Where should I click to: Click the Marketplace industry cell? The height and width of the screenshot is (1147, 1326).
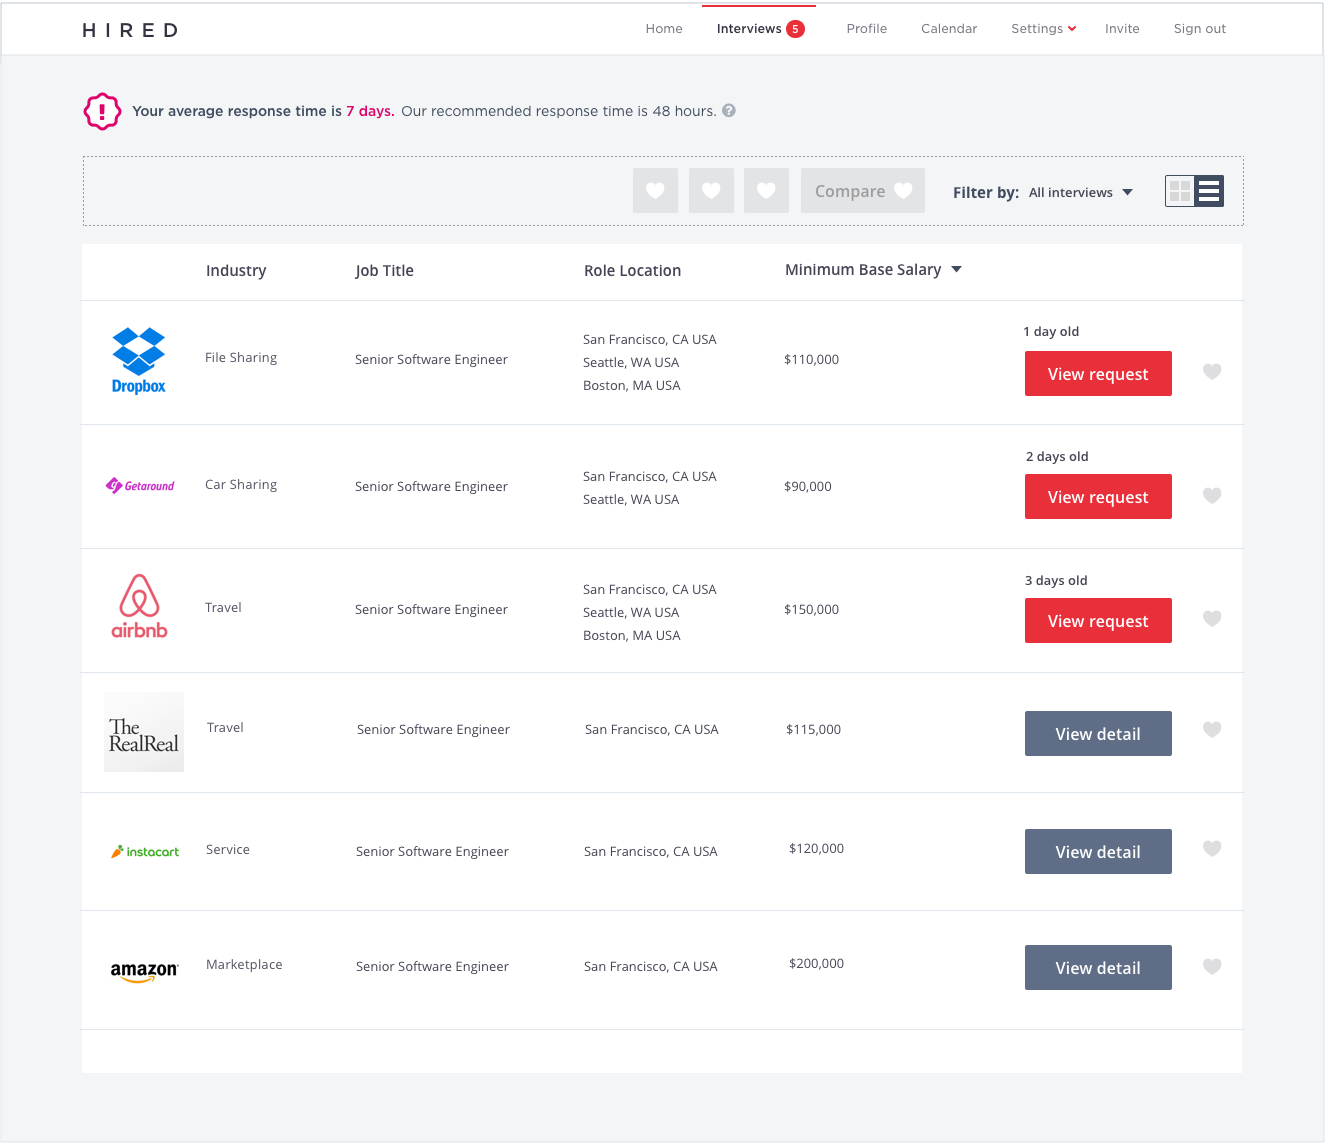pyautogui.click(x=244, y=965)
